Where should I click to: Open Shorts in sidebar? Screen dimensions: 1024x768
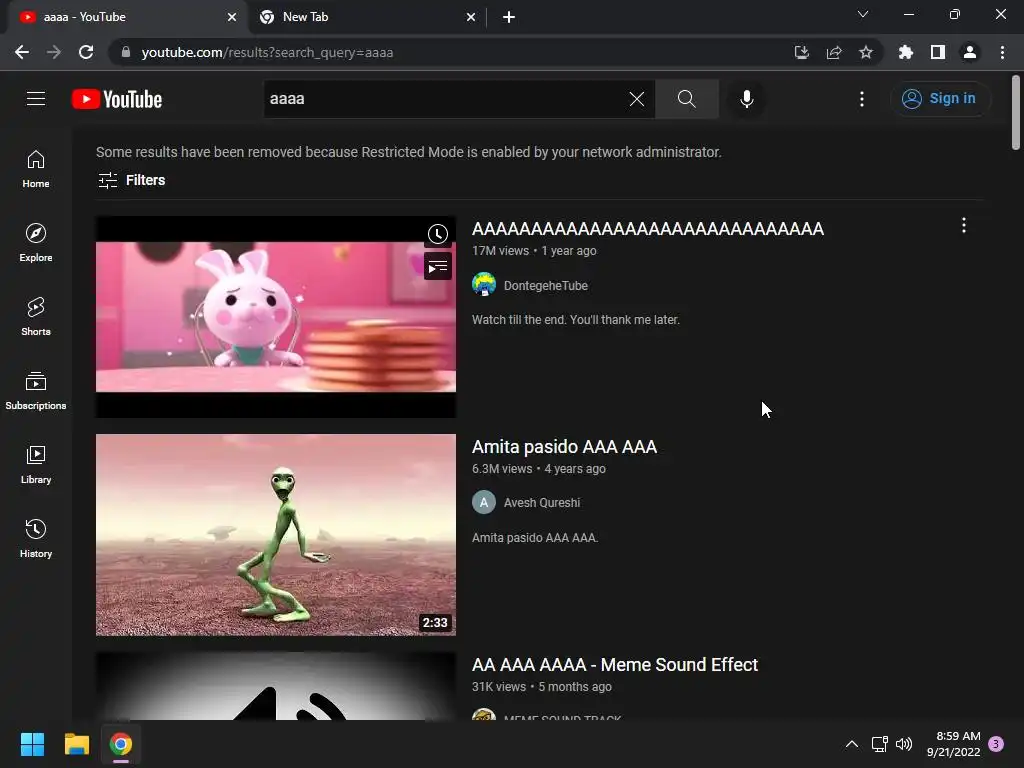click(36, 317)
